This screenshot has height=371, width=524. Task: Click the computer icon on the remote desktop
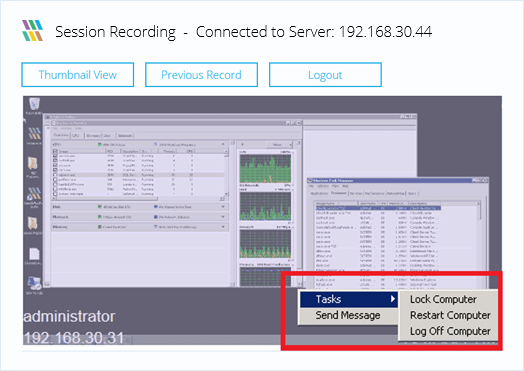[x=34, y=283]
